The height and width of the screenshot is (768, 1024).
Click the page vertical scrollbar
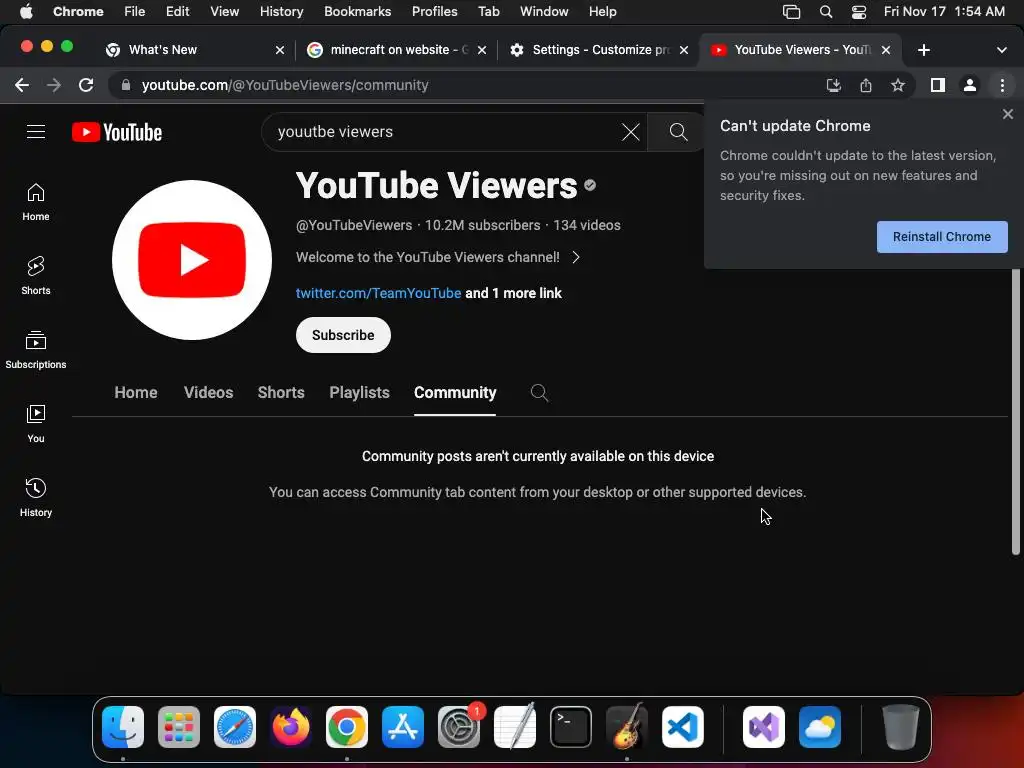(1016, 411)
